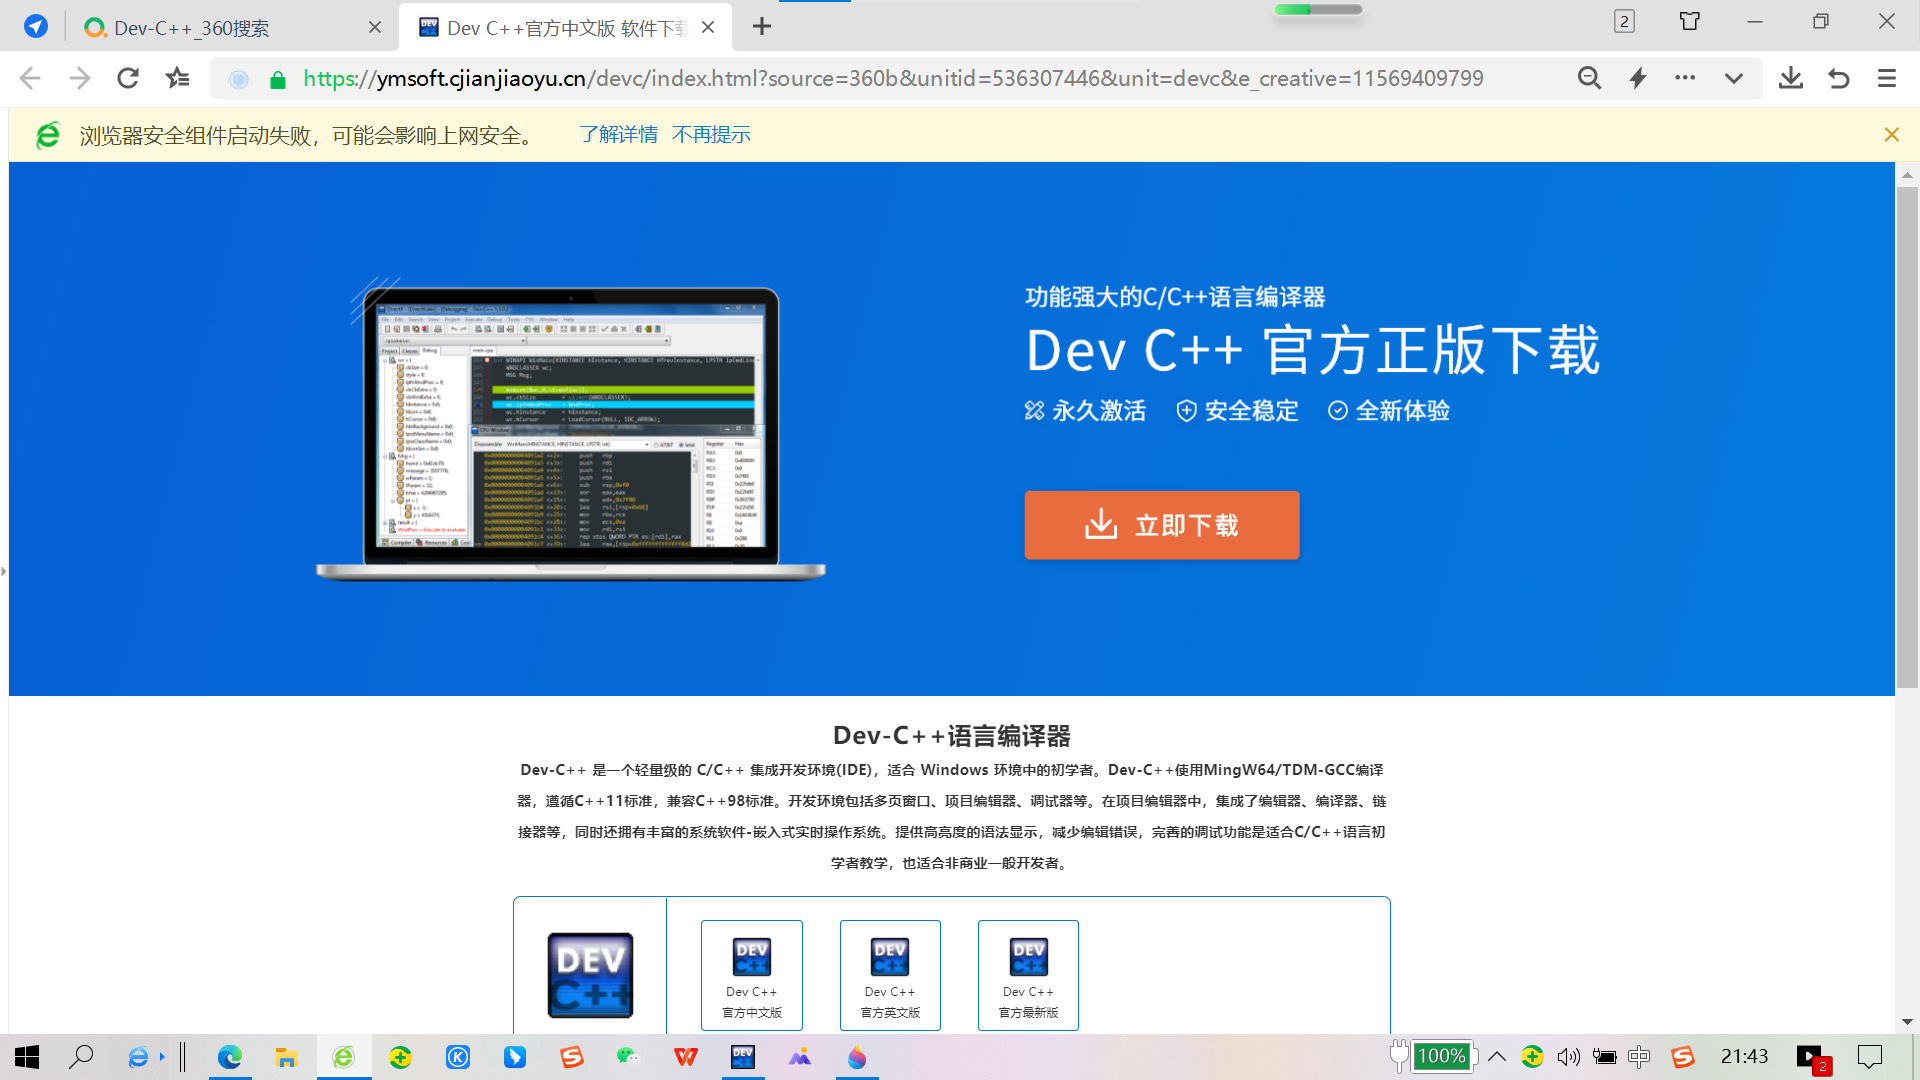This screenshot has height=1080, width=1920.
Task: Dismiss the security warning with 不再提示
Action: pyautogui.click(x=712, y=134)
